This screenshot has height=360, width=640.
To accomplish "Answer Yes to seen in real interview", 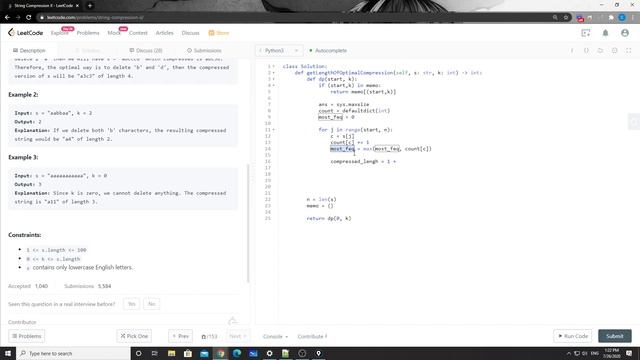I will [x=131, y=304].
